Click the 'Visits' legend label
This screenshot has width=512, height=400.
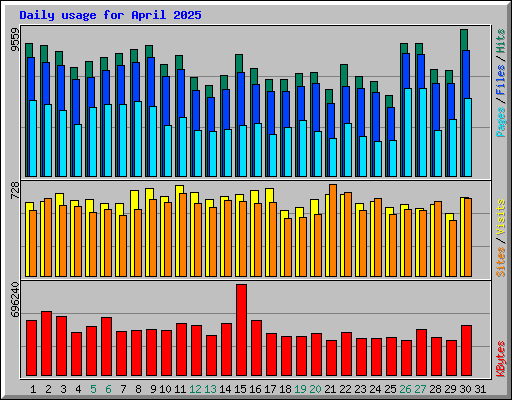(x=501, y=218)
